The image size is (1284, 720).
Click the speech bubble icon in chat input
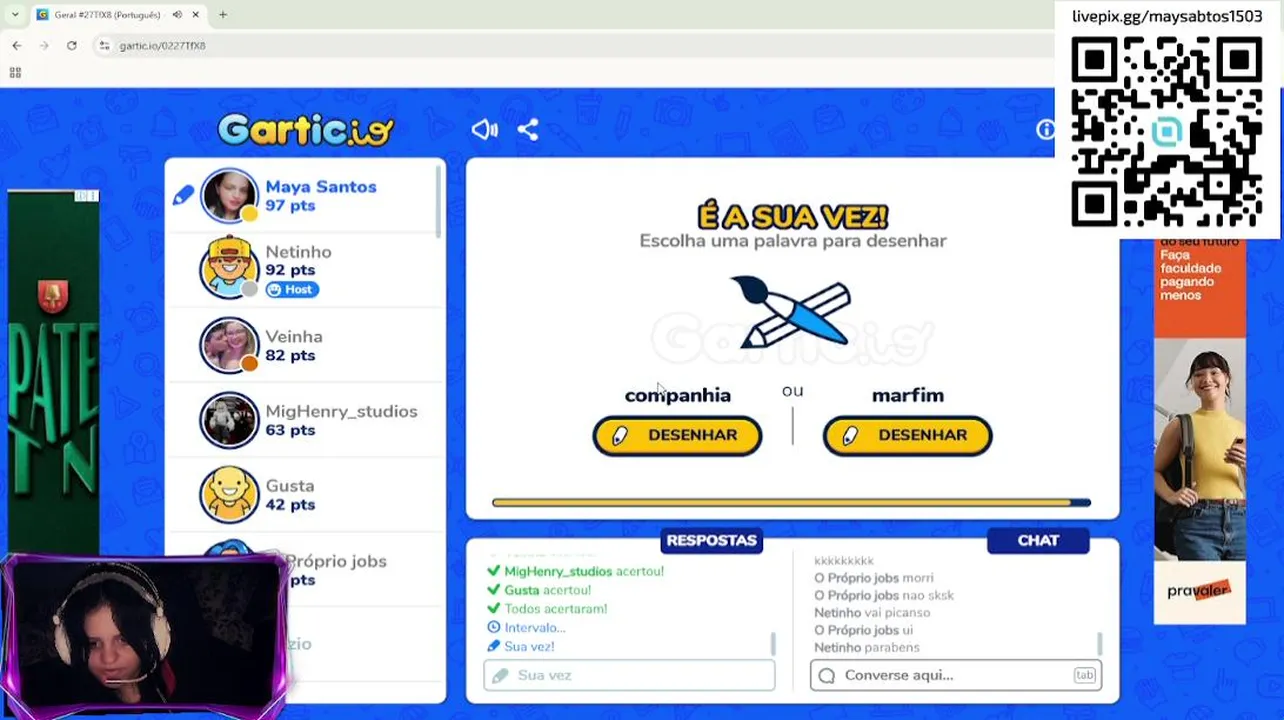(x=827, y=675)
